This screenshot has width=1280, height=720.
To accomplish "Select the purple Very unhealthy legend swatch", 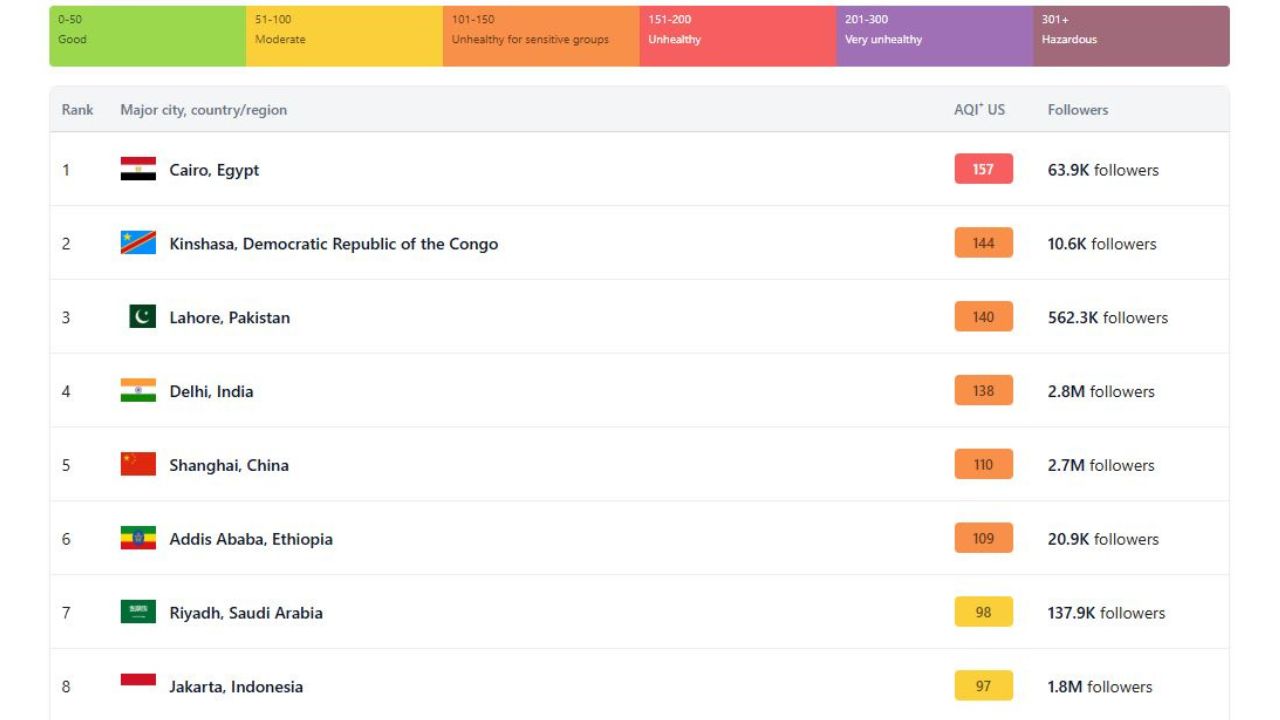I will tap(934, 36).
